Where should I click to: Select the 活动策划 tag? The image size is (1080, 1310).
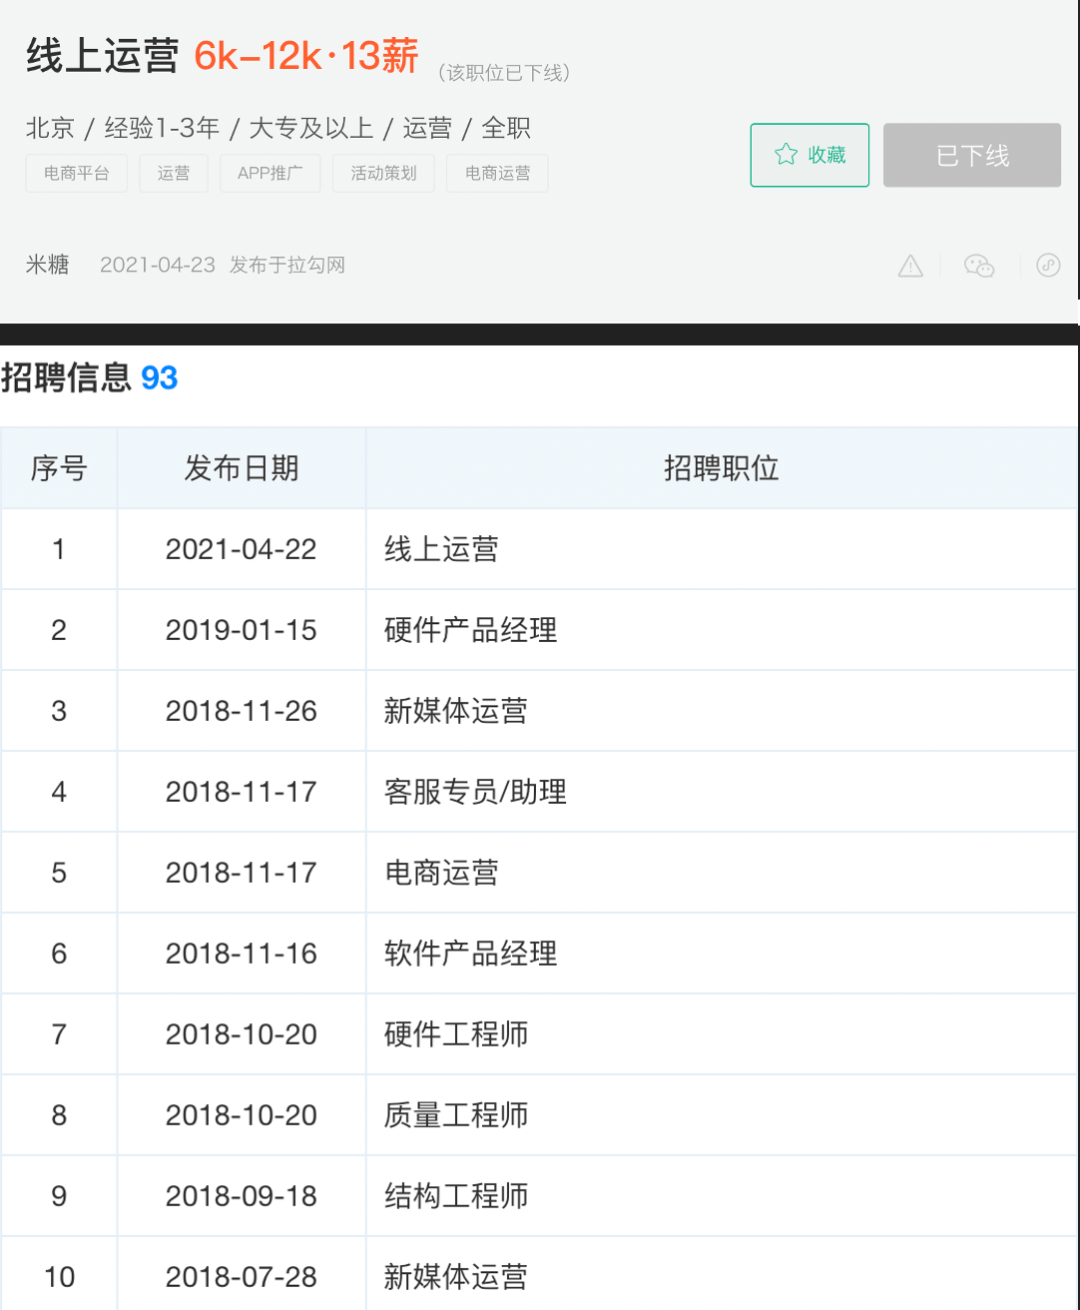pyautogui.click(x=383, y=173)
